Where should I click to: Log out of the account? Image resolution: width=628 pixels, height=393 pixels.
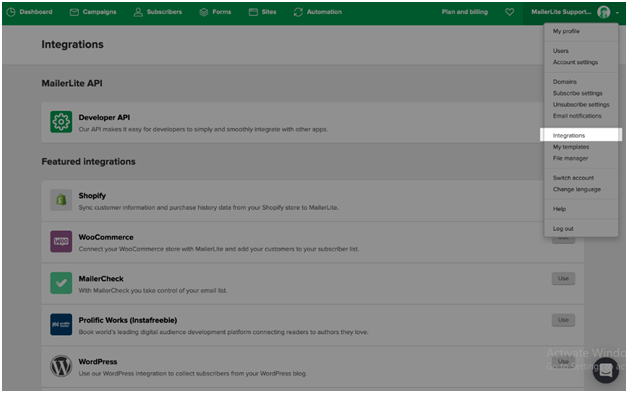coord(563,229)
